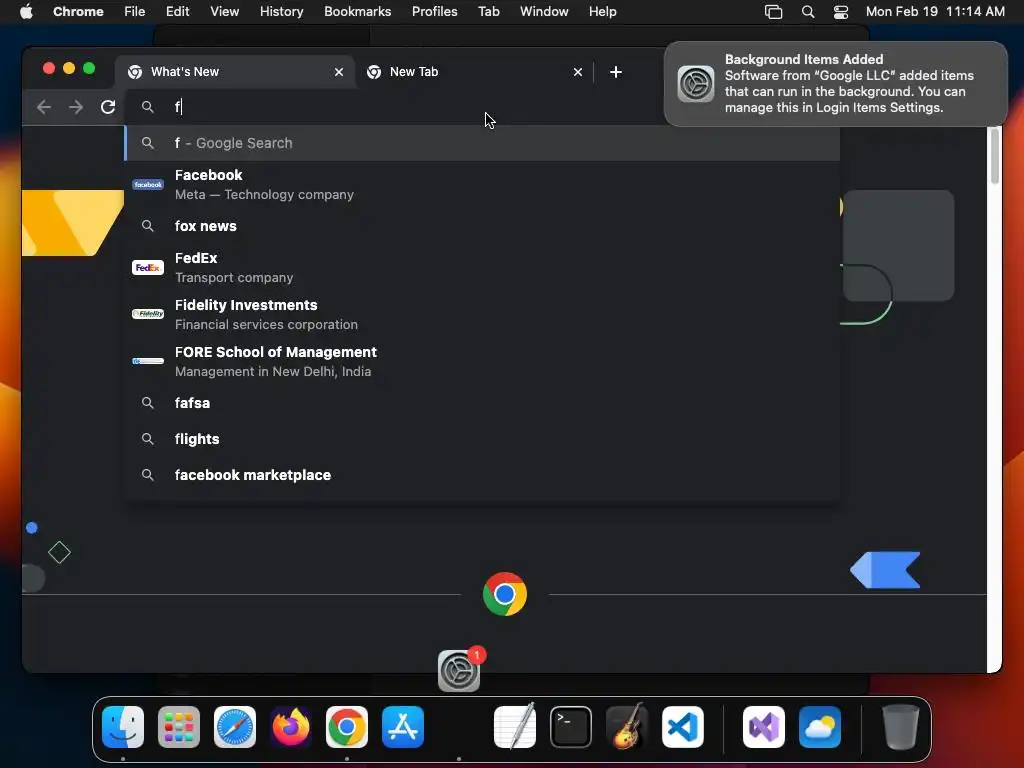Close the What's New tab
This screenshot has width=1024, height=768.
[339, 72]
